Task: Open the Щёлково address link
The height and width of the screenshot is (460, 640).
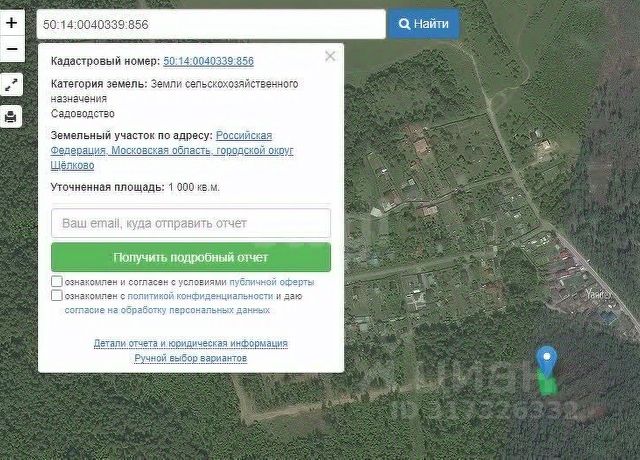Action: [x=72, y=165]
